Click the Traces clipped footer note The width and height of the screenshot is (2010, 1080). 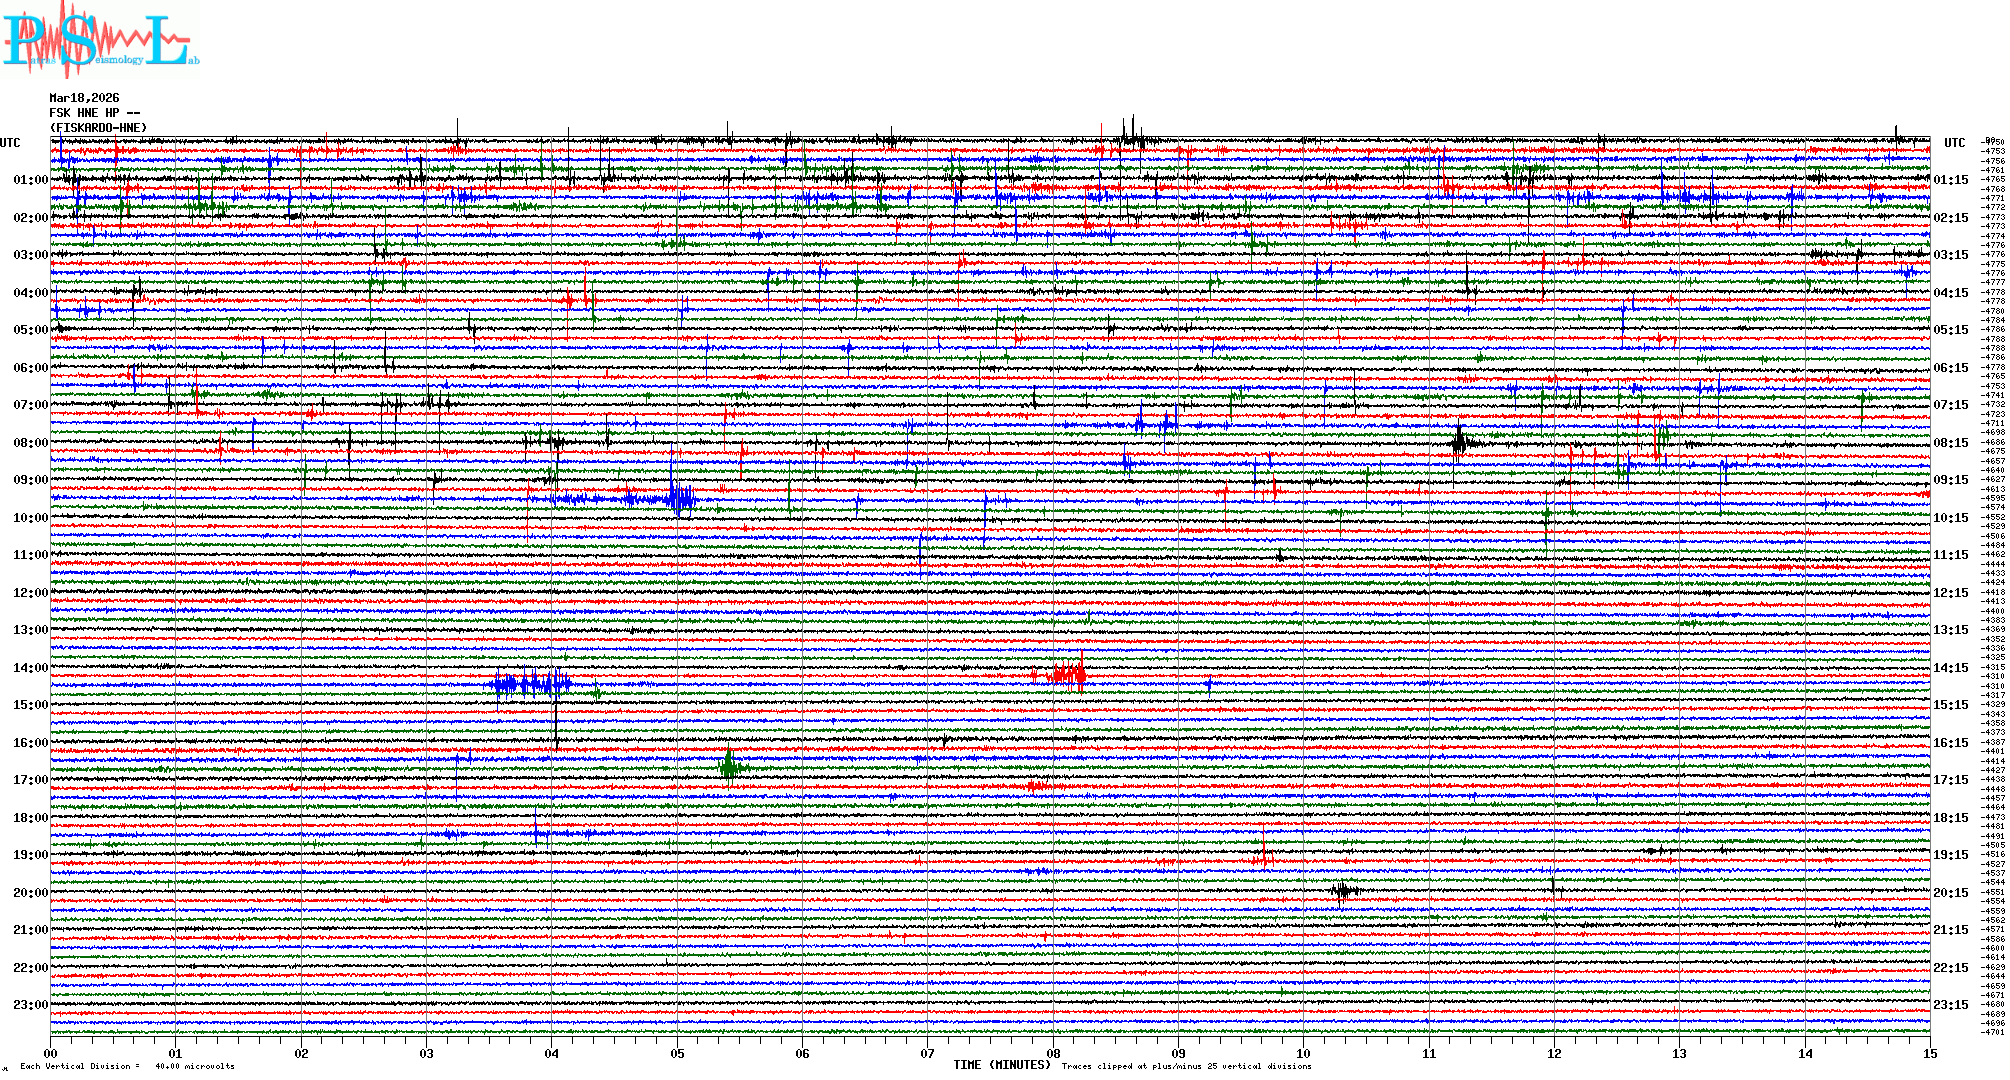click(1186, 1066)
